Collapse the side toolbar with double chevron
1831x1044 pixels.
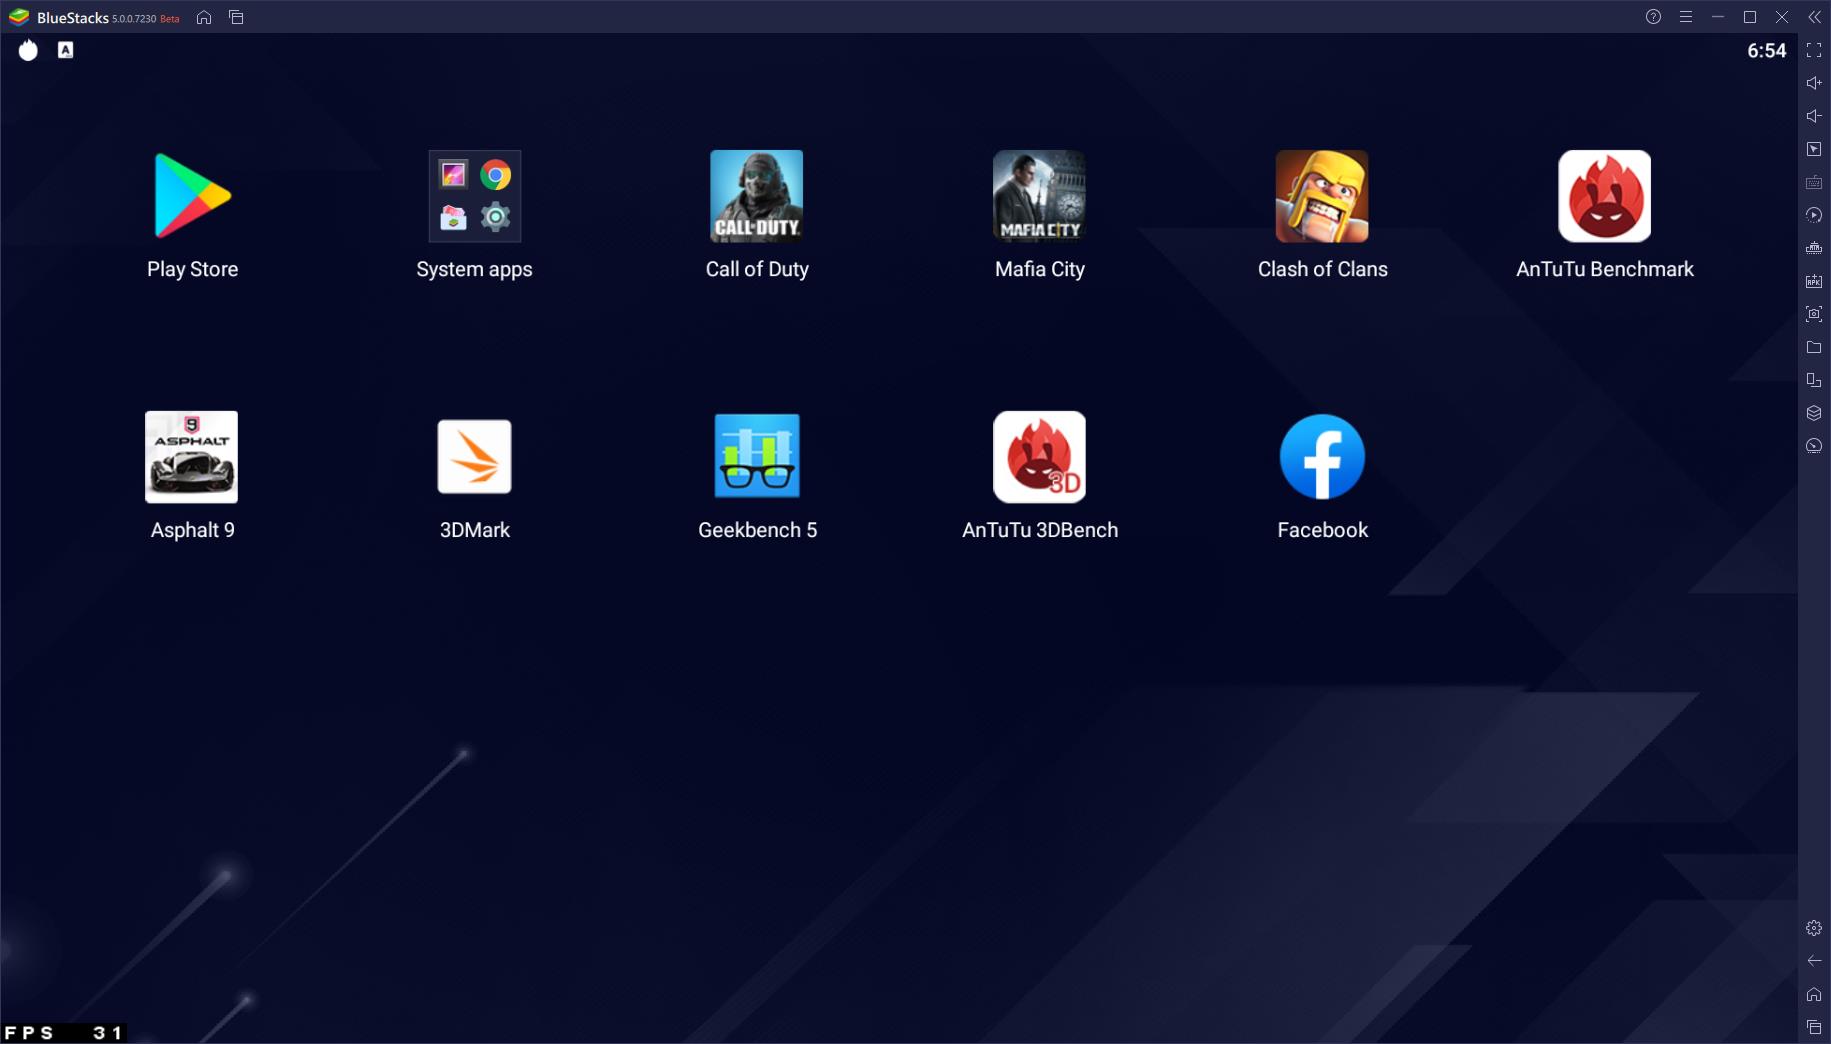pos(1814,17)
